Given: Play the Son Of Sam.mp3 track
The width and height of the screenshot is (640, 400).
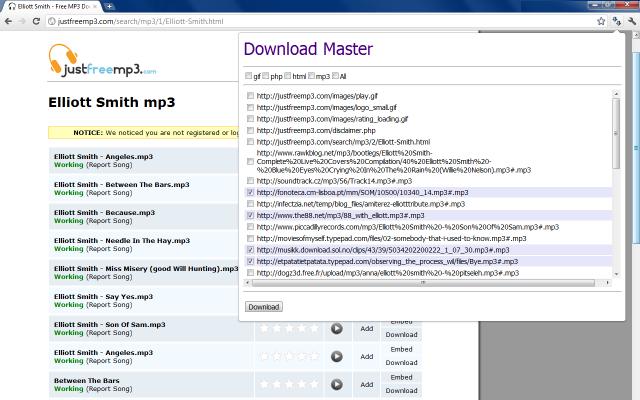Looking at the screenshot, I should tap(336, 329).
